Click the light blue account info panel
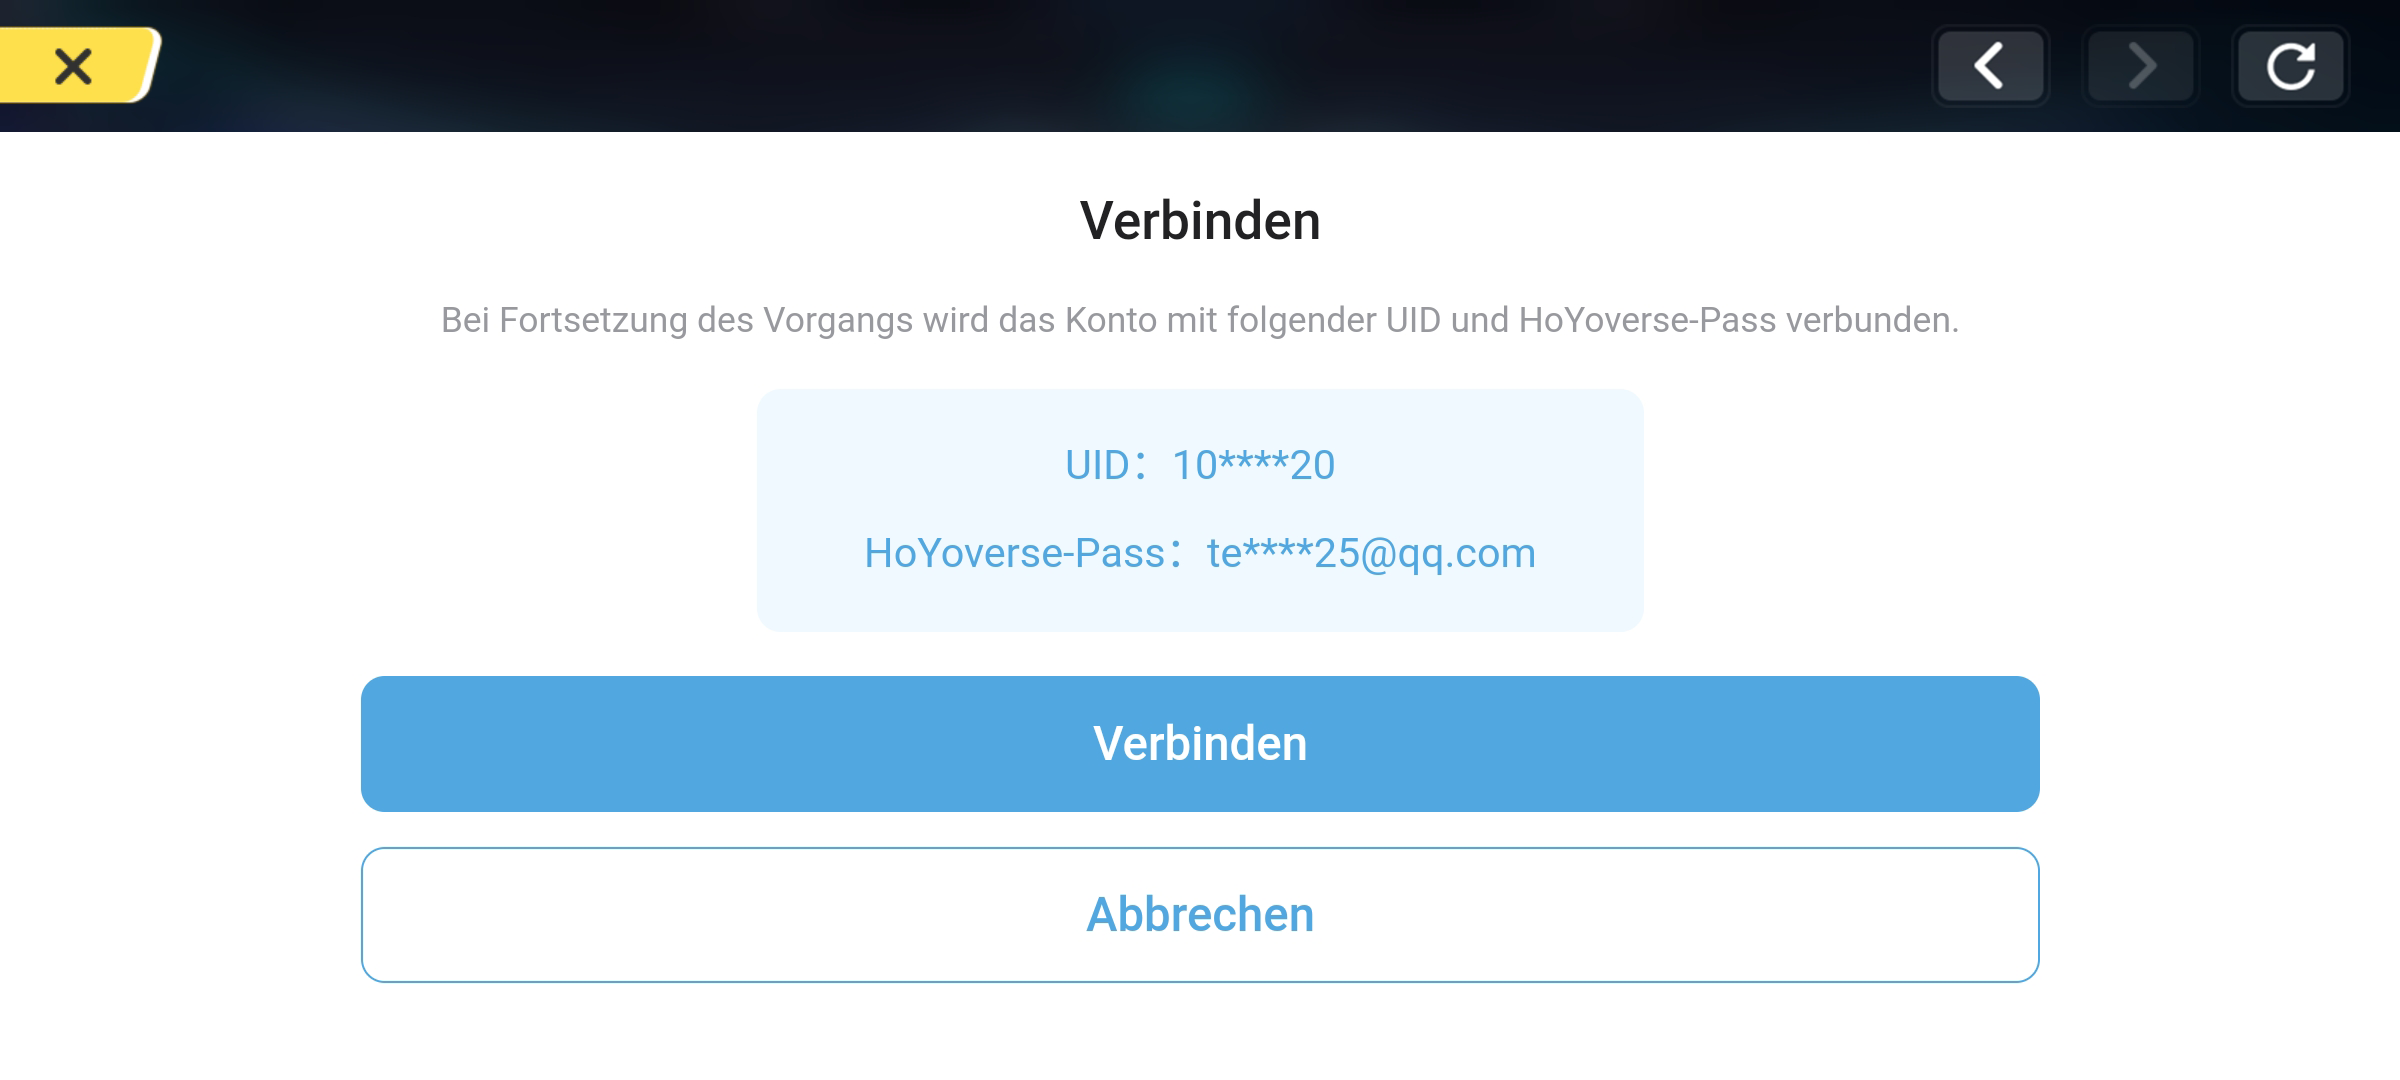Screen dimensions: 2400x1080 tap(1200, 510)
